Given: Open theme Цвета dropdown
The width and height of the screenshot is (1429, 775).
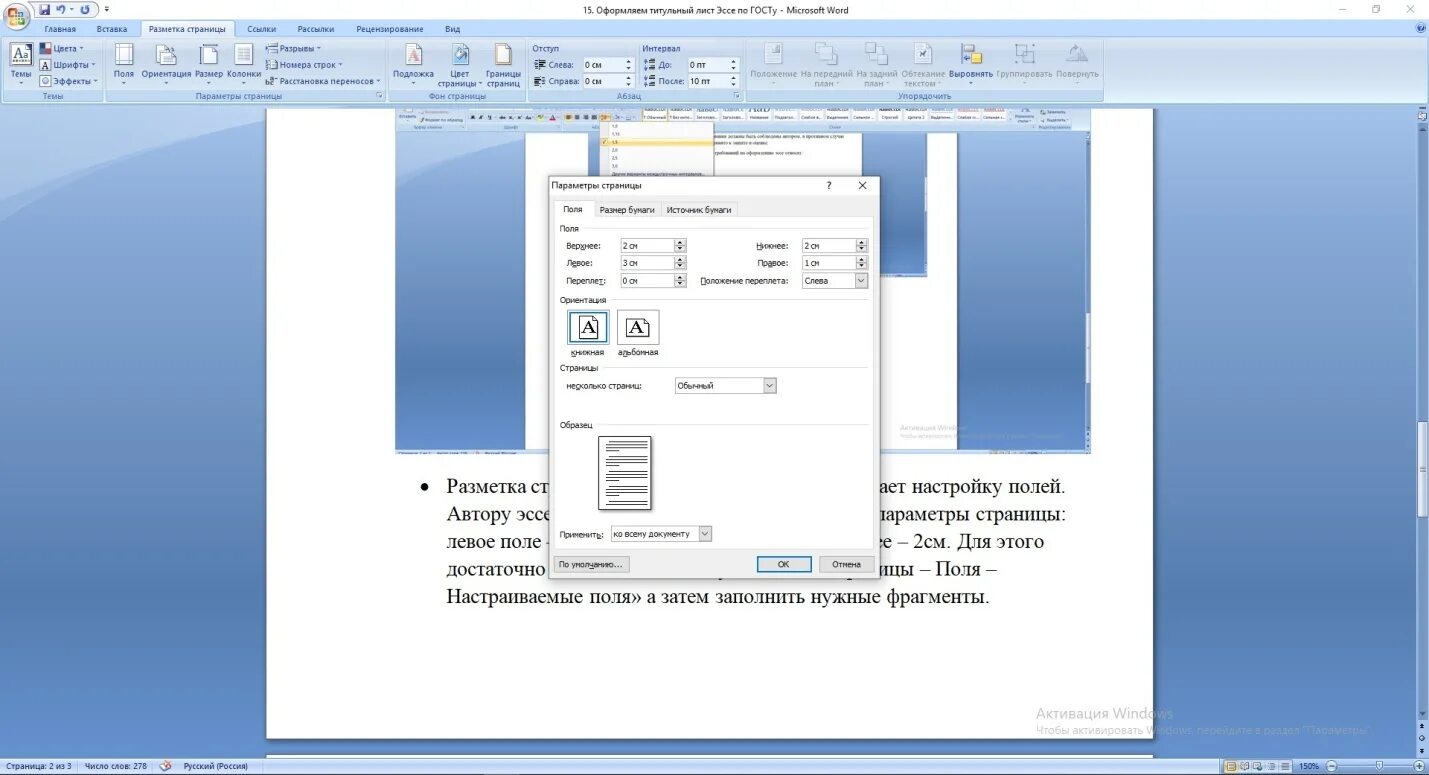Looking at the screenshot, I should tap(62, 48).
